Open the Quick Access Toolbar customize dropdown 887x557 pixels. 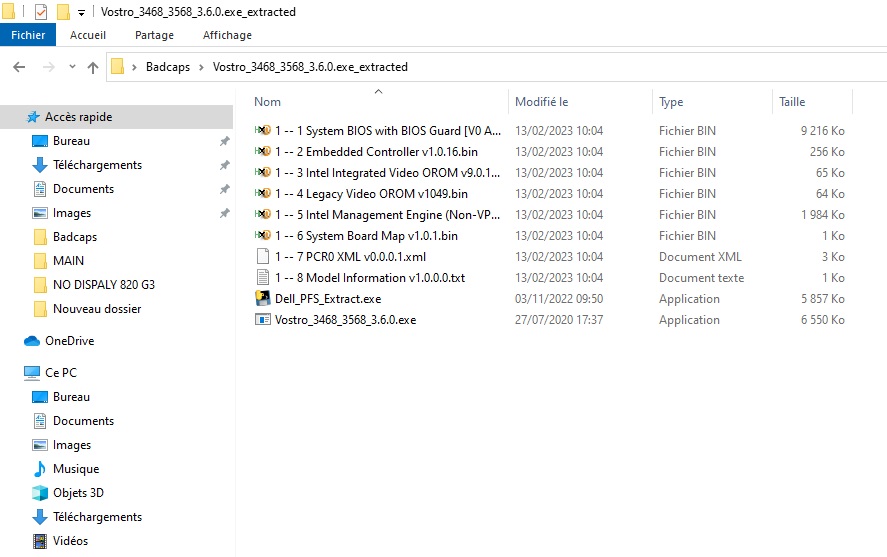tap(81, 12)
